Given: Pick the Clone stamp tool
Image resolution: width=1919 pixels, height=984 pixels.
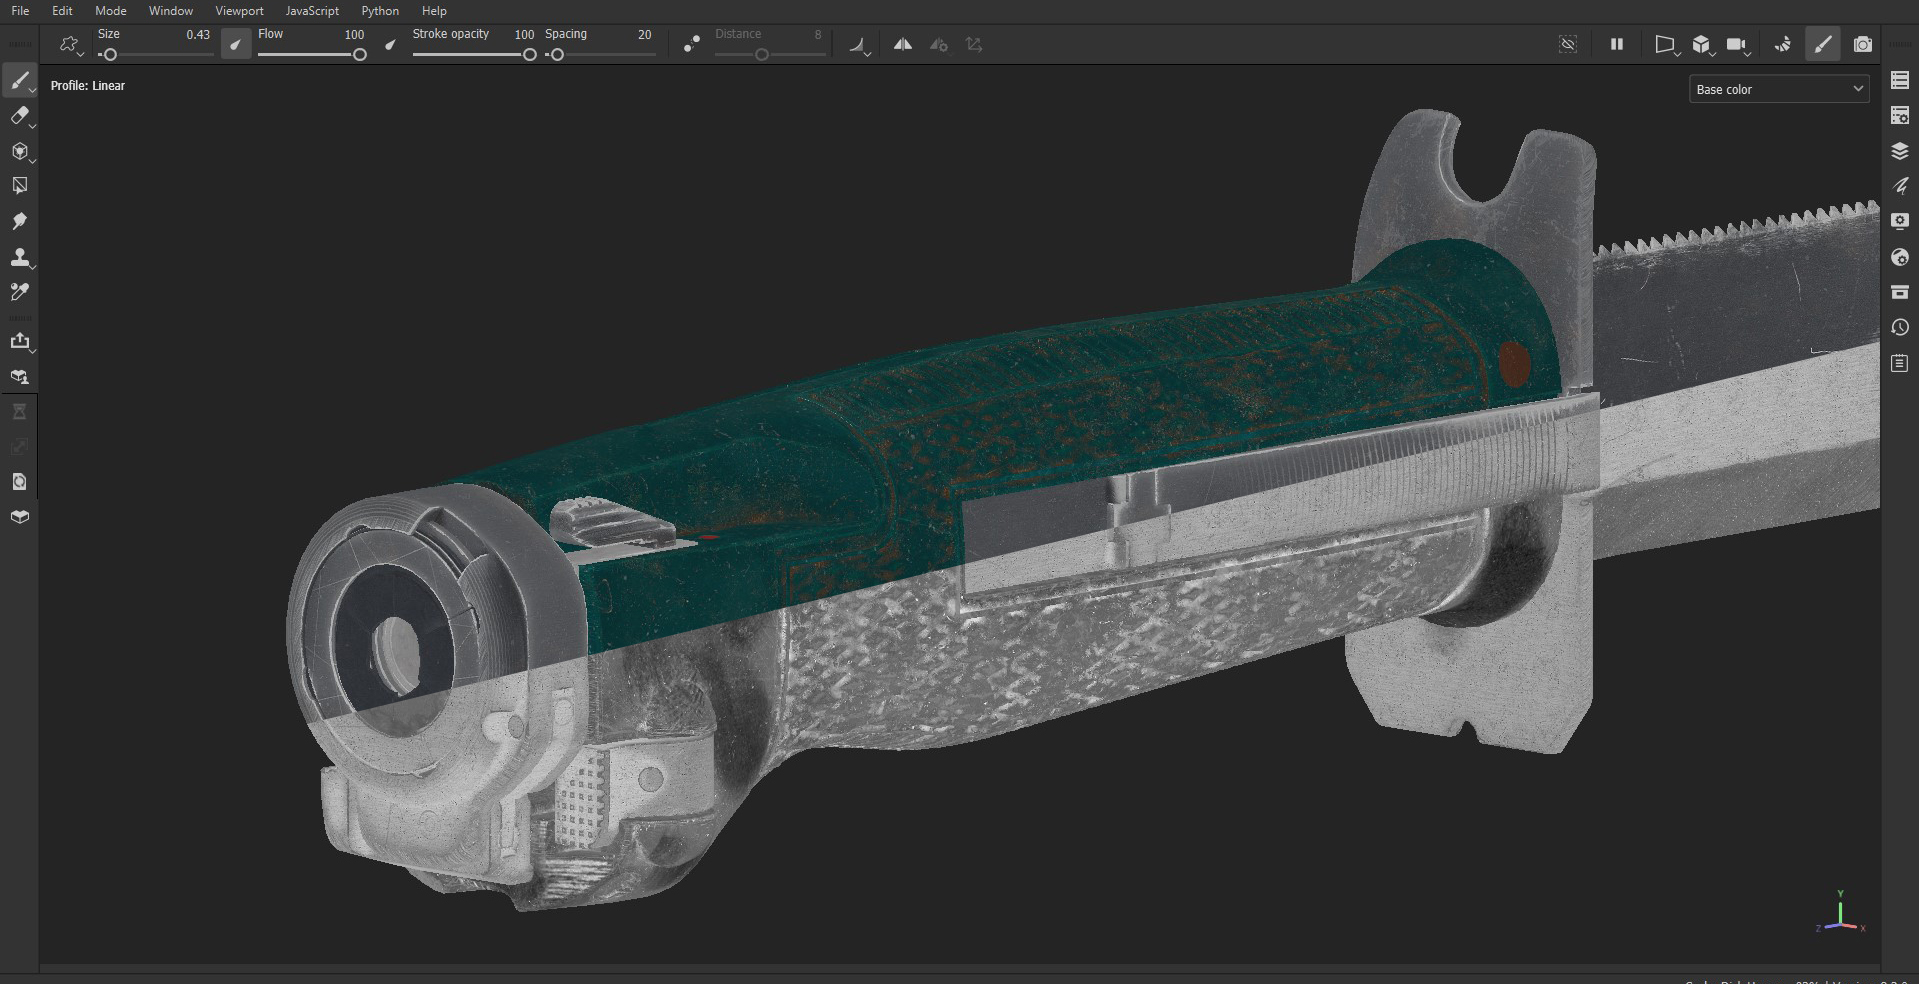Looking at the screenshot, I should 20,257.
